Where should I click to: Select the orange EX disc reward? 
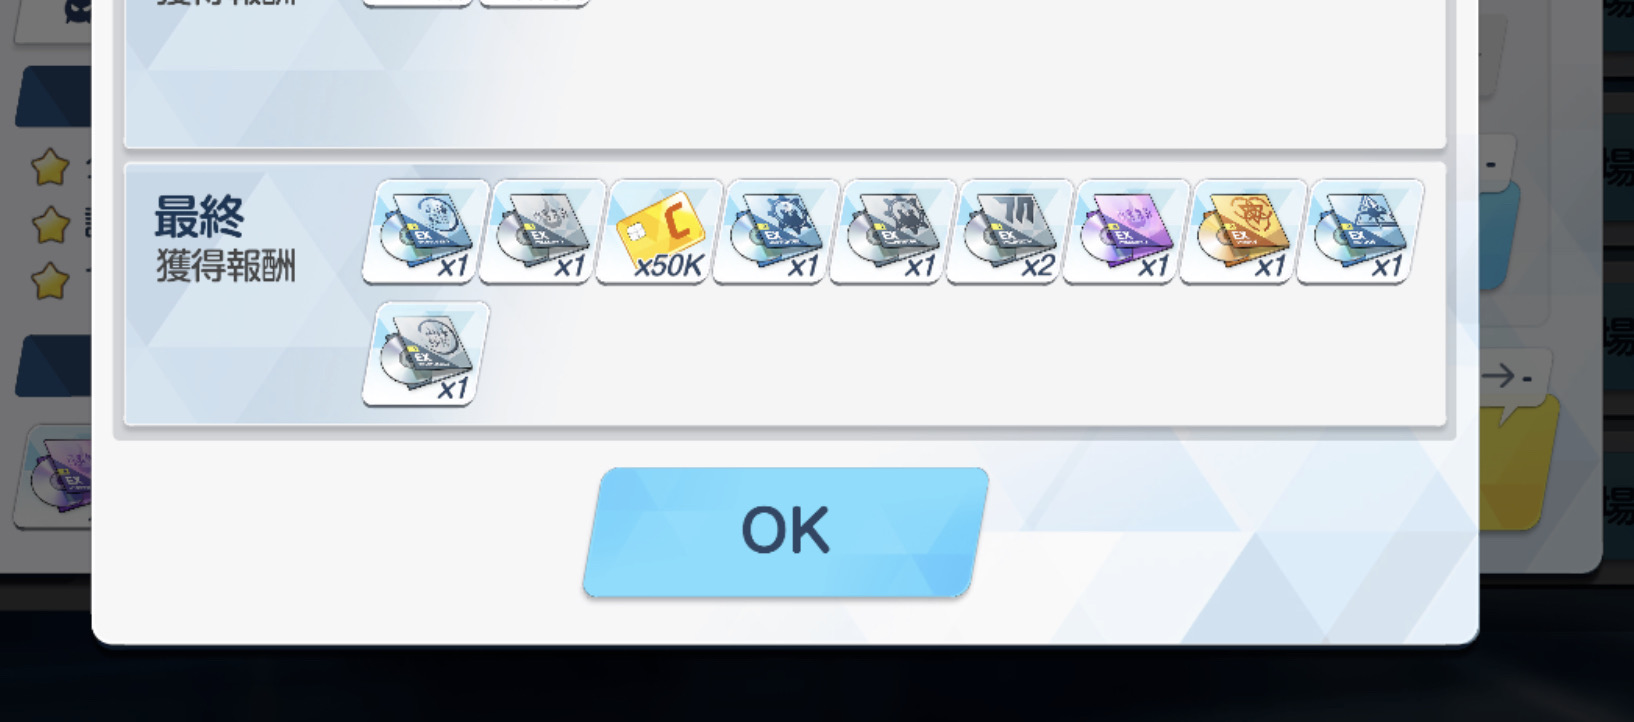click(1244, 232)
